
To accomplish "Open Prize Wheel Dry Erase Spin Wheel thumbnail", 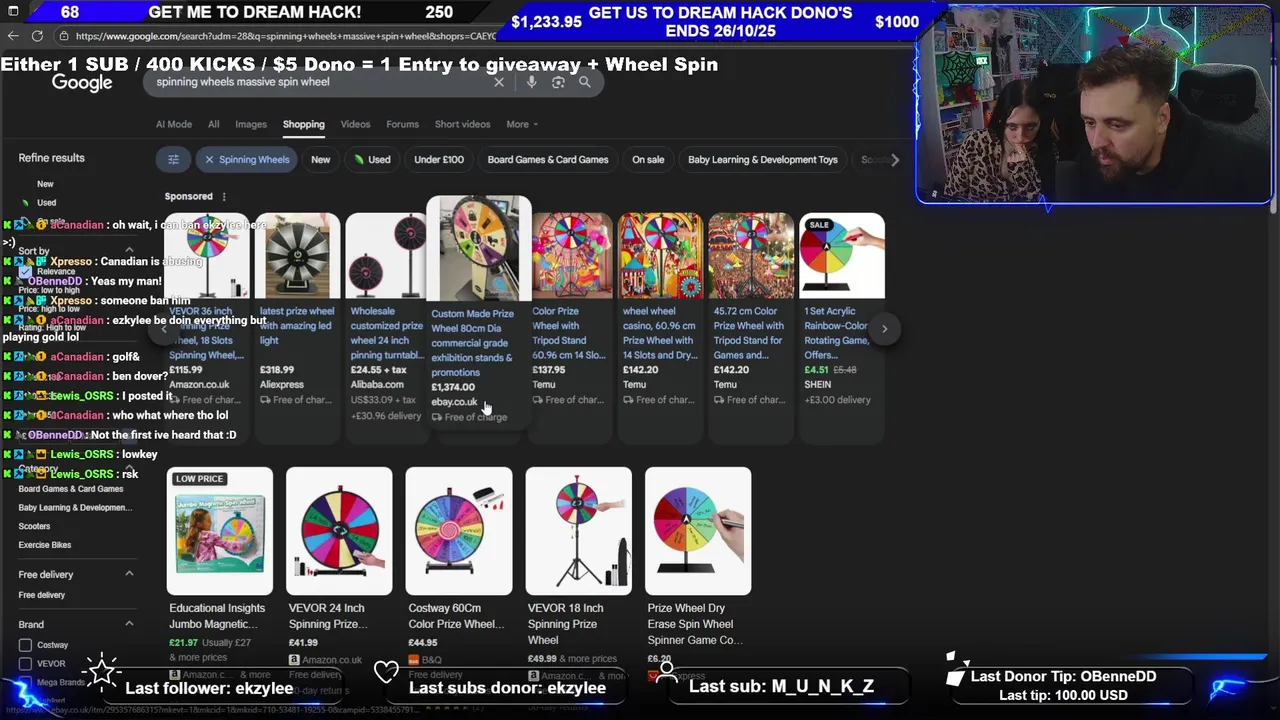I will tap(698, 531).
